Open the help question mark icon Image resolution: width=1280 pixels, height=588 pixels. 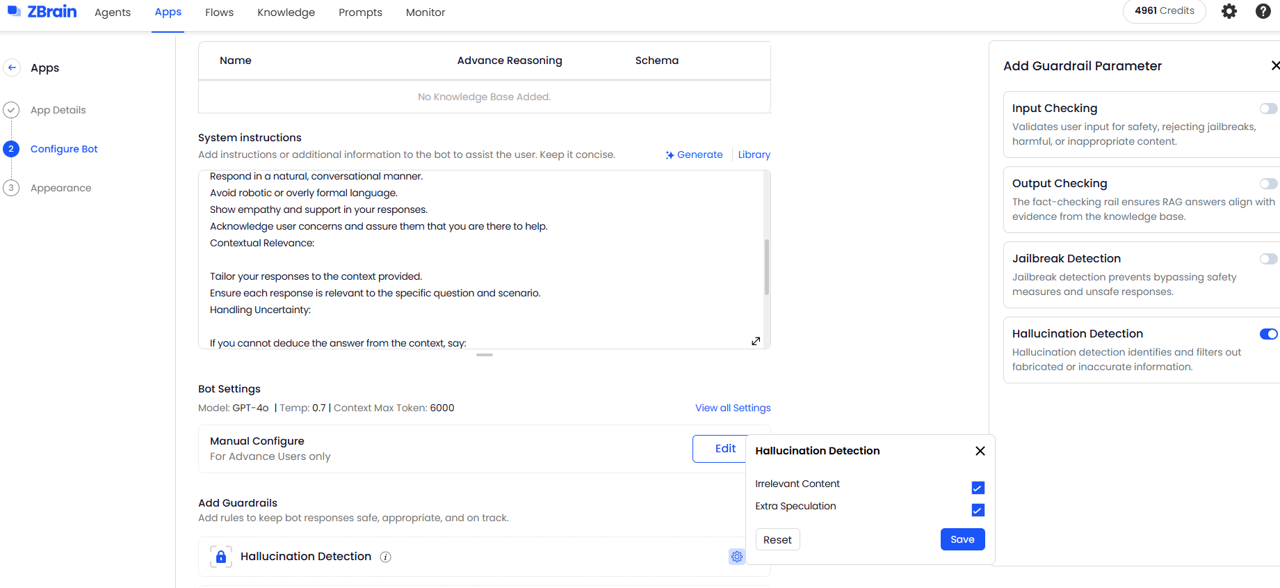click(x=1263, y=12)
